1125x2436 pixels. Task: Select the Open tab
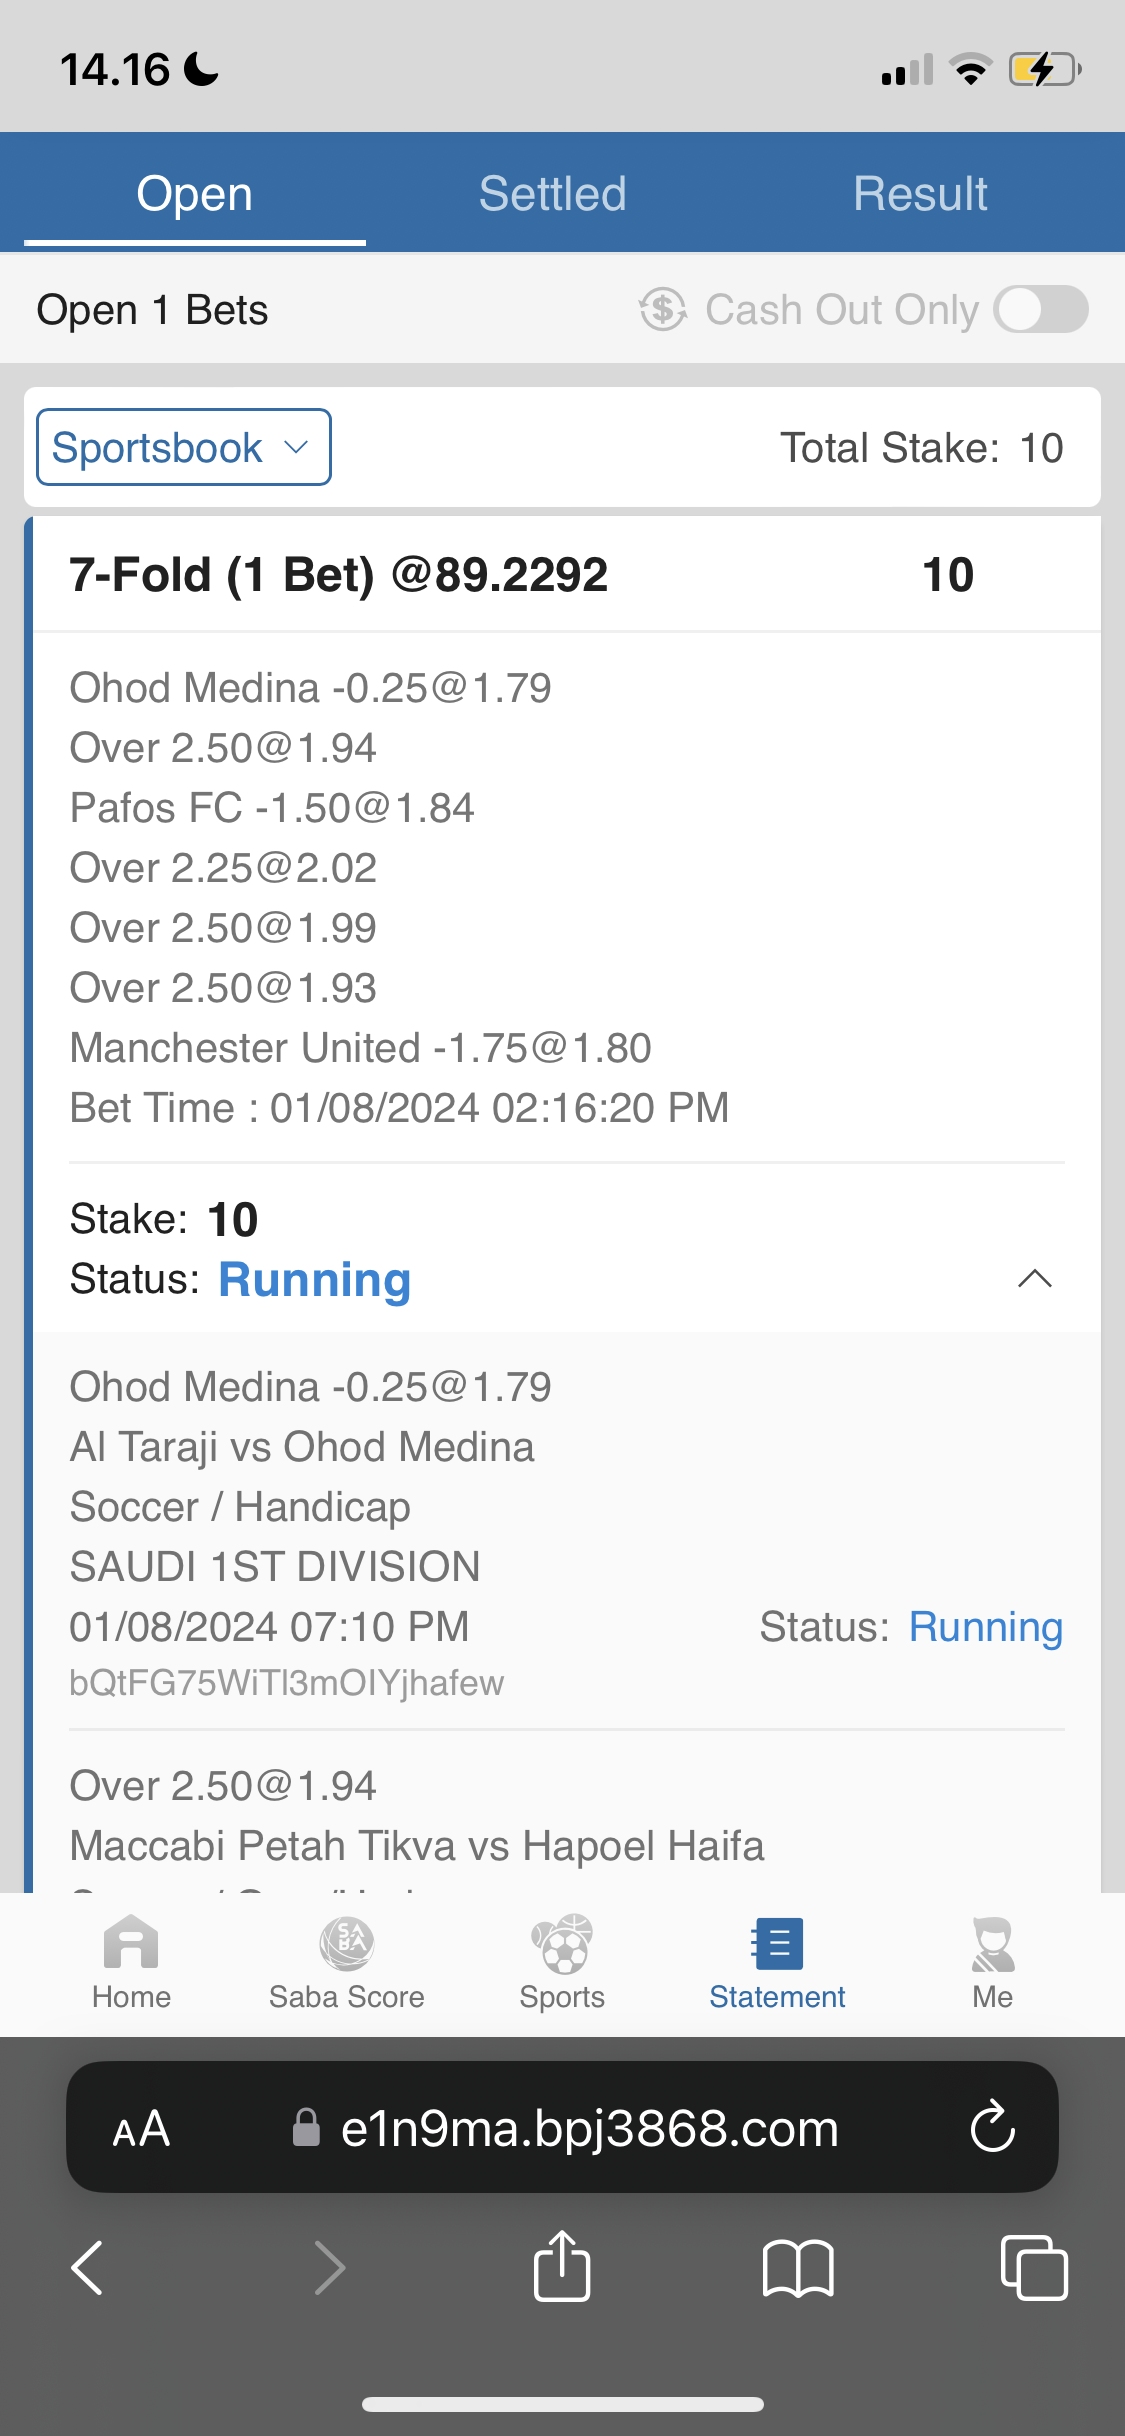195,193
